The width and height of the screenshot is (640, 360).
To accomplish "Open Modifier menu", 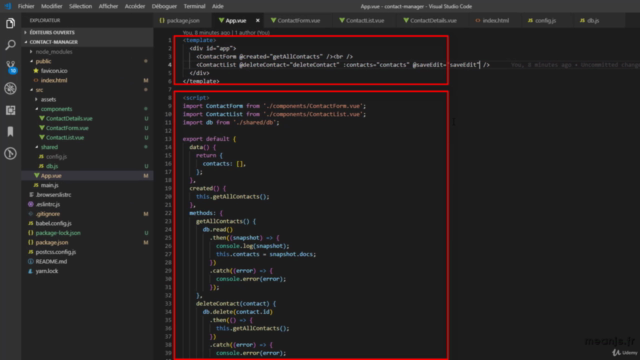I will point(52,6).
